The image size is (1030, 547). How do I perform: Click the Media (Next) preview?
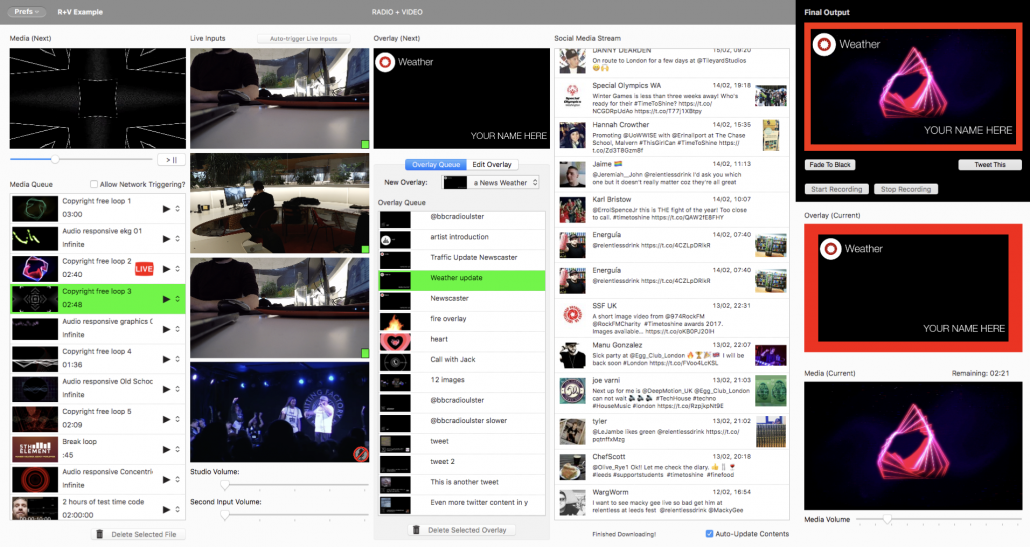point(98,98)
